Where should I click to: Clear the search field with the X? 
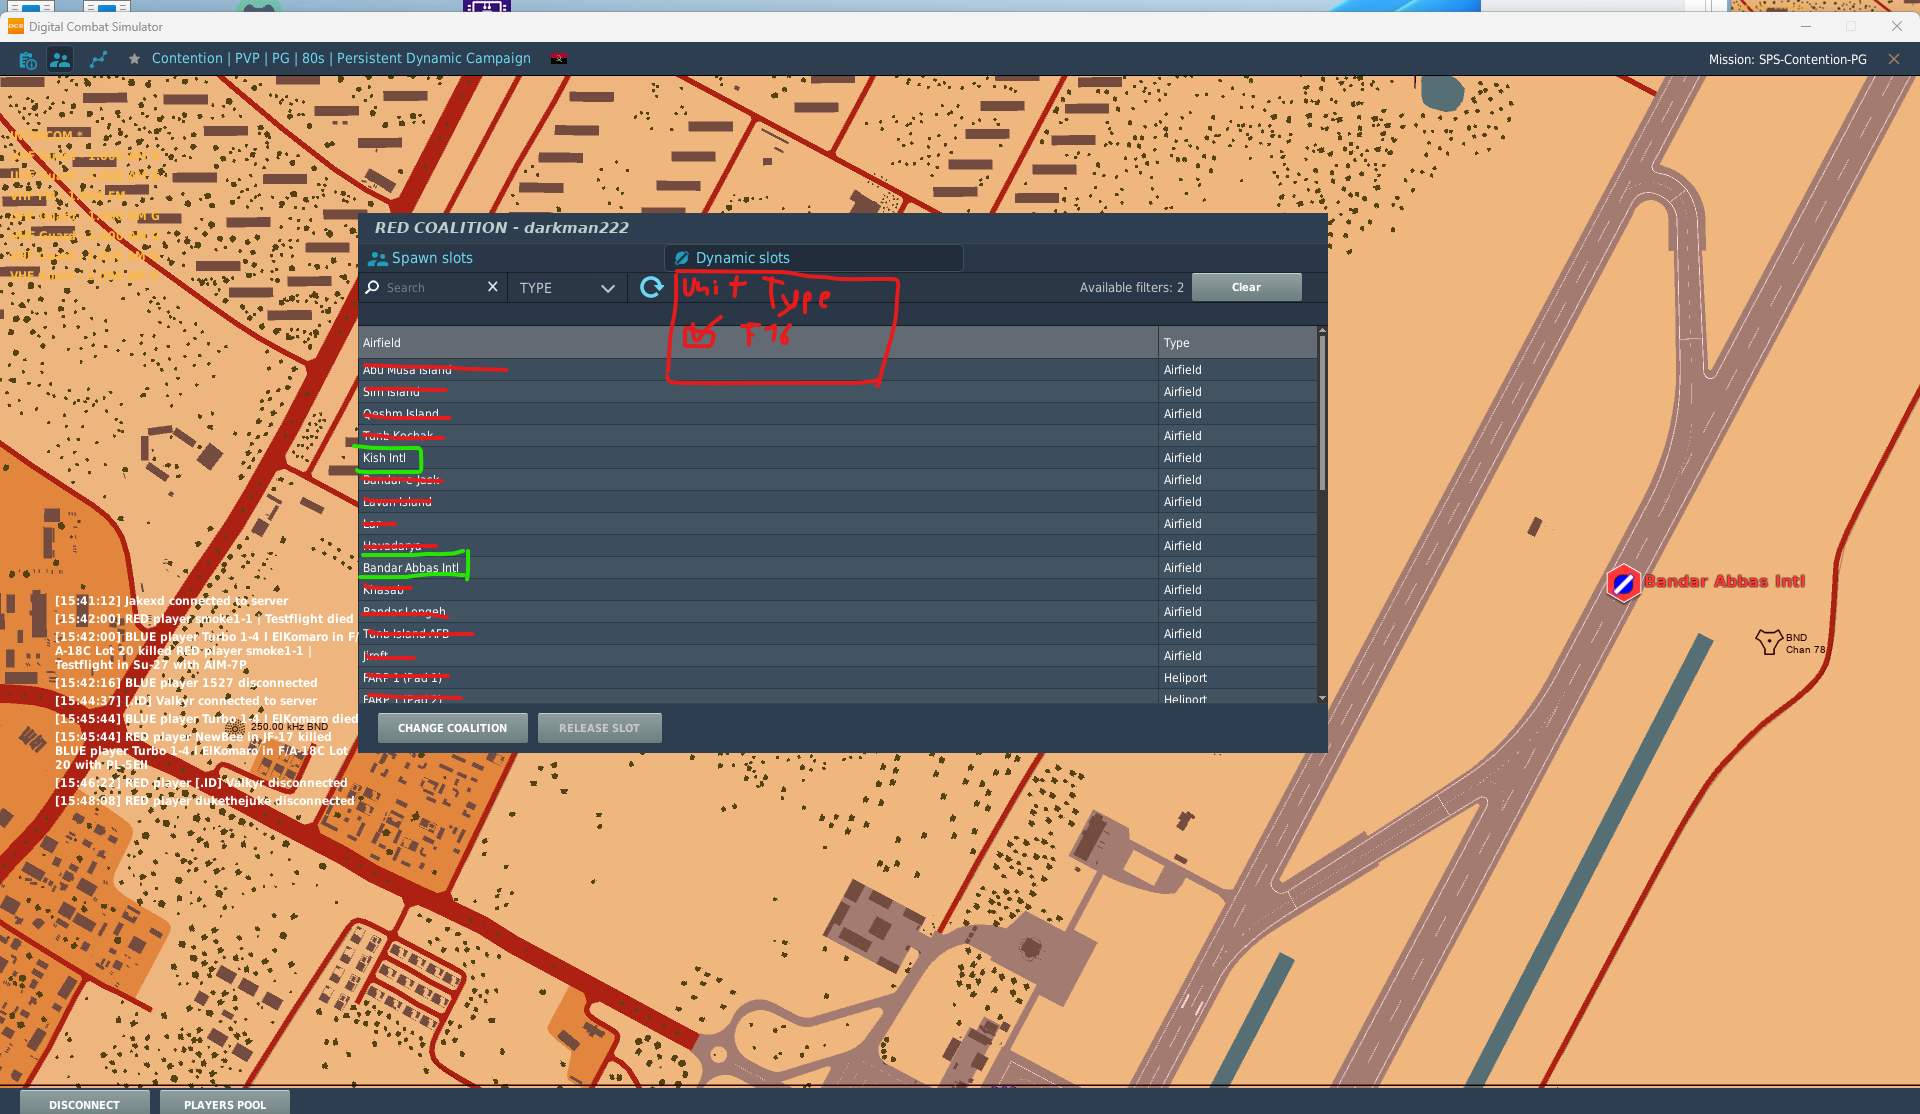click(x=492, y=287)
